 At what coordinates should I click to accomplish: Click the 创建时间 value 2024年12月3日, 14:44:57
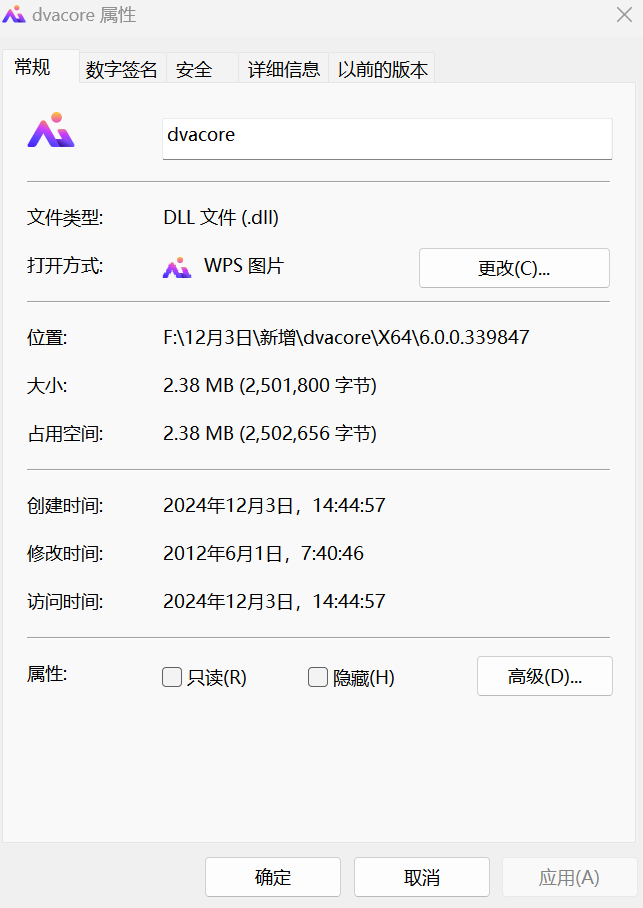(x=274, y=505)
